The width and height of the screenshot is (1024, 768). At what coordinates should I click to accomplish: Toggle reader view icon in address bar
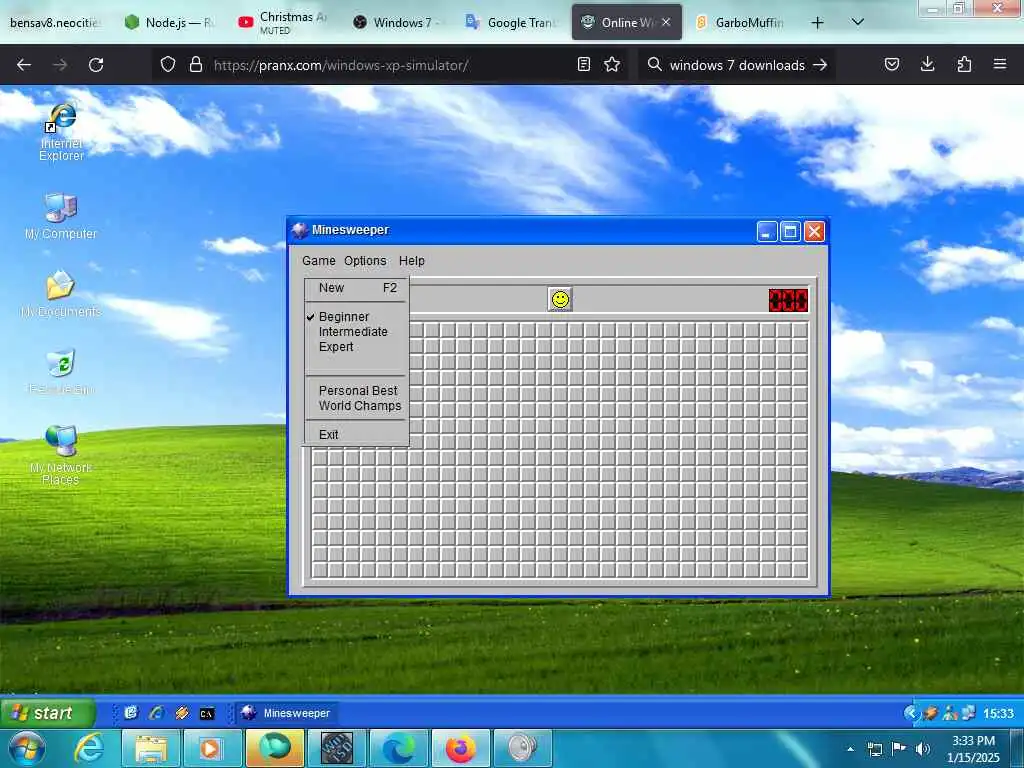584,65
